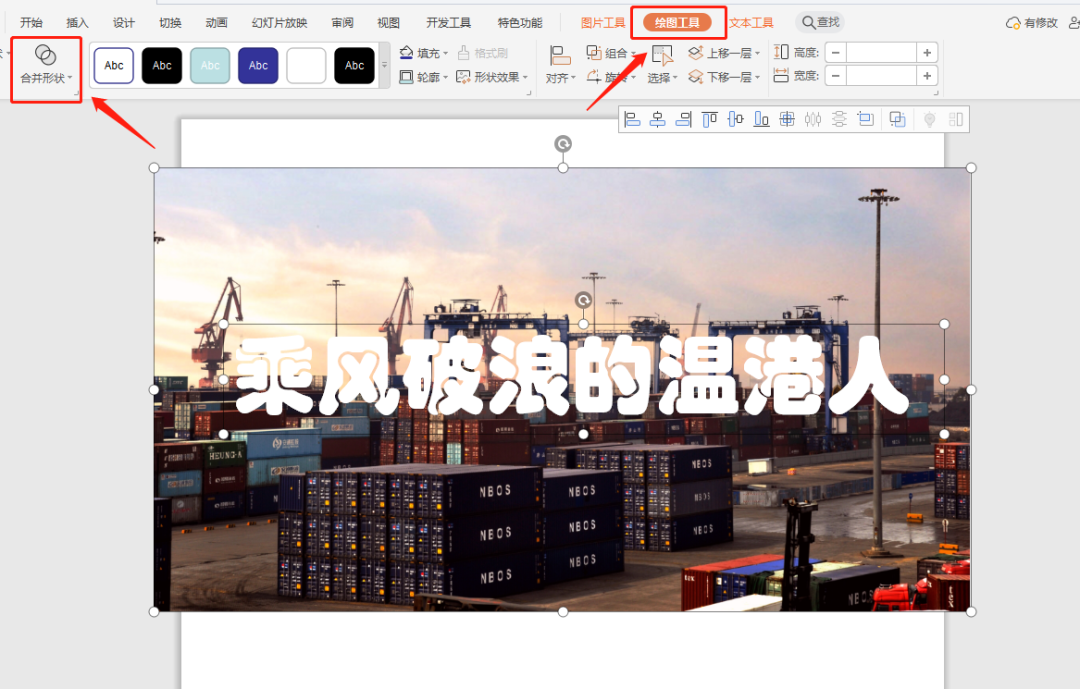
Task: Increase the 高度 height value
Action: [x=927, y=52]
